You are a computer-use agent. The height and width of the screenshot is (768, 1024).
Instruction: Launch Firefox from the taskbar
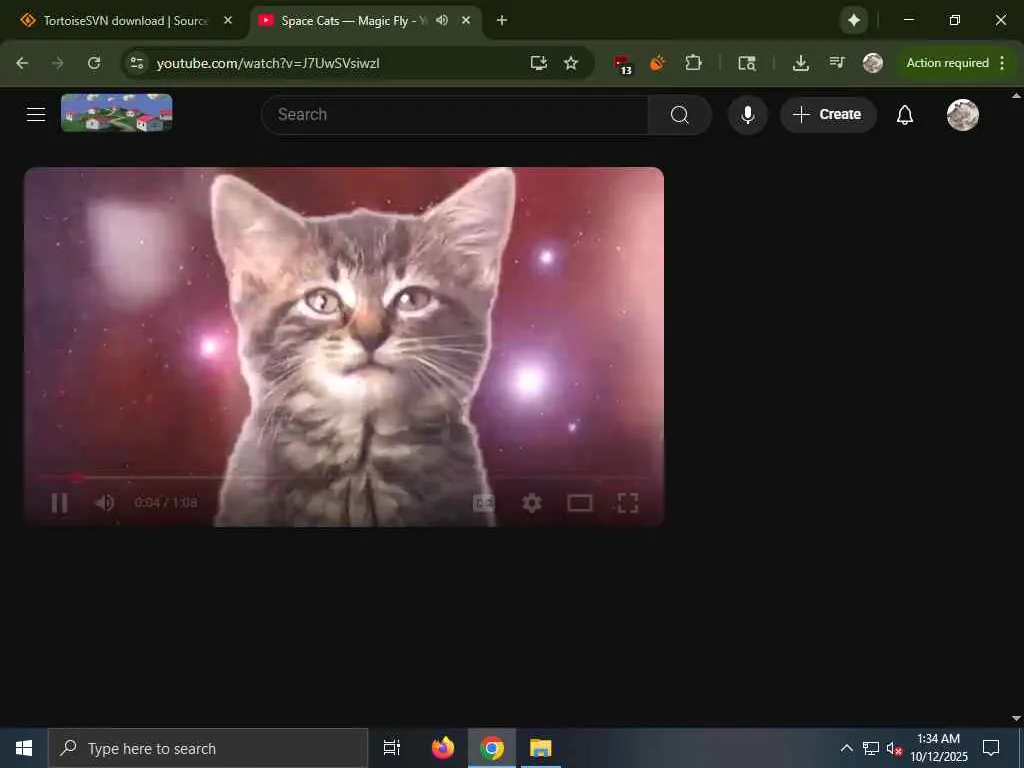443,748
